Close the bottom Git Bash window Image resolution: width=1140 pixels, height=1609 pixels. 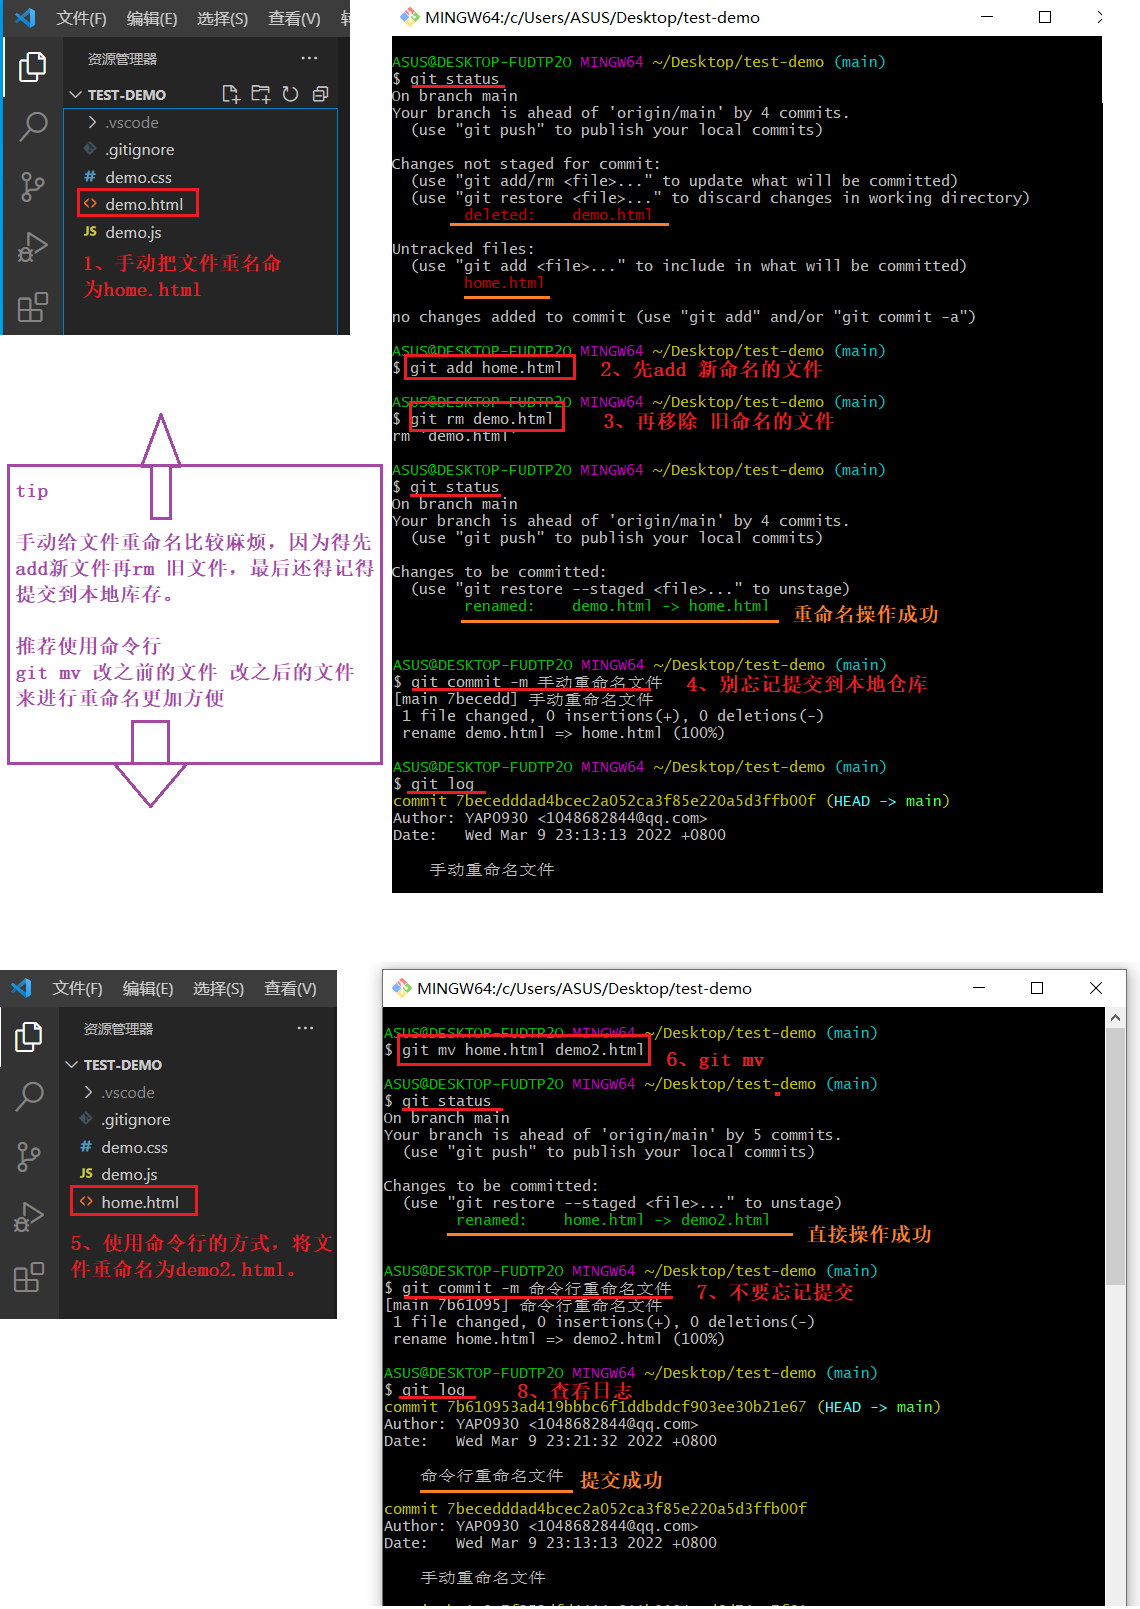pos(1096,988)
